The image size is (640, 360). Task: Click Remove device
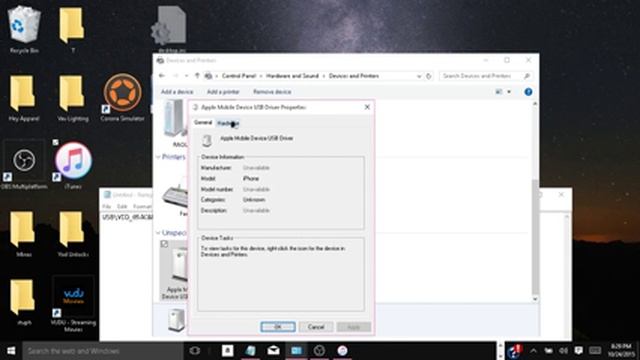click(x=272, y=92)
